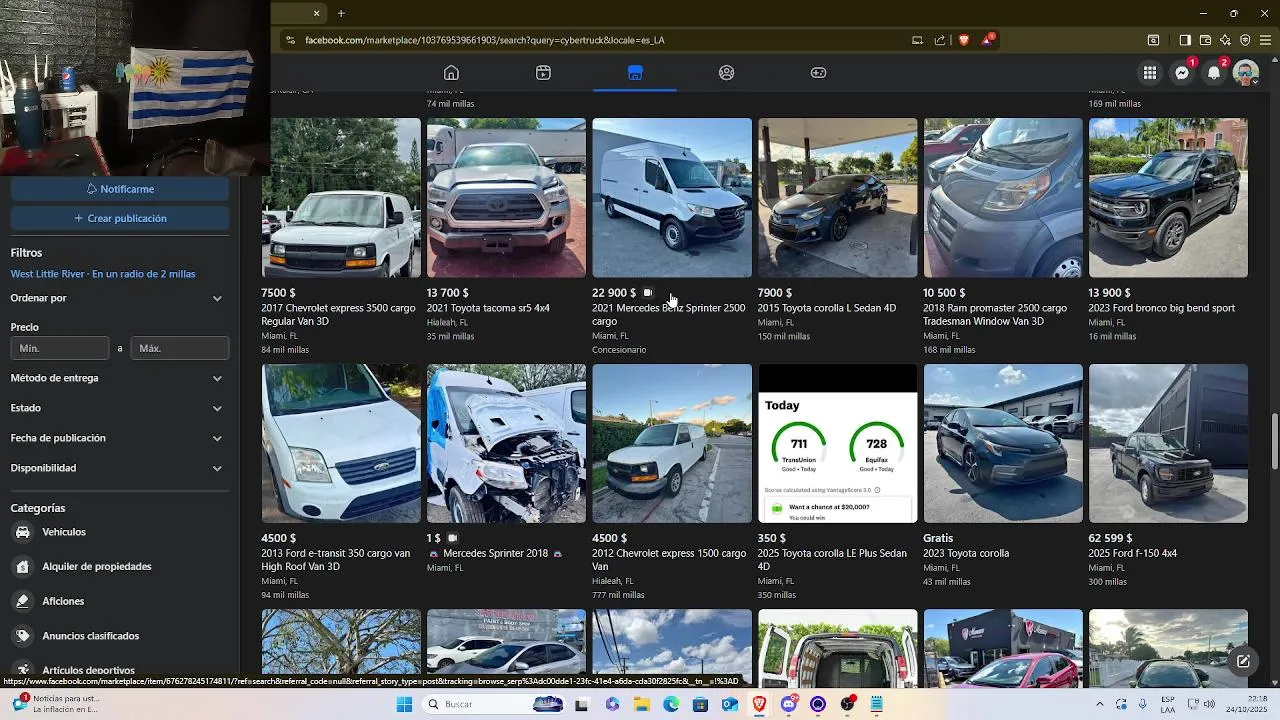
Task: Open the Facebook Reels/Video tab icon
Action: click(543, 73)
